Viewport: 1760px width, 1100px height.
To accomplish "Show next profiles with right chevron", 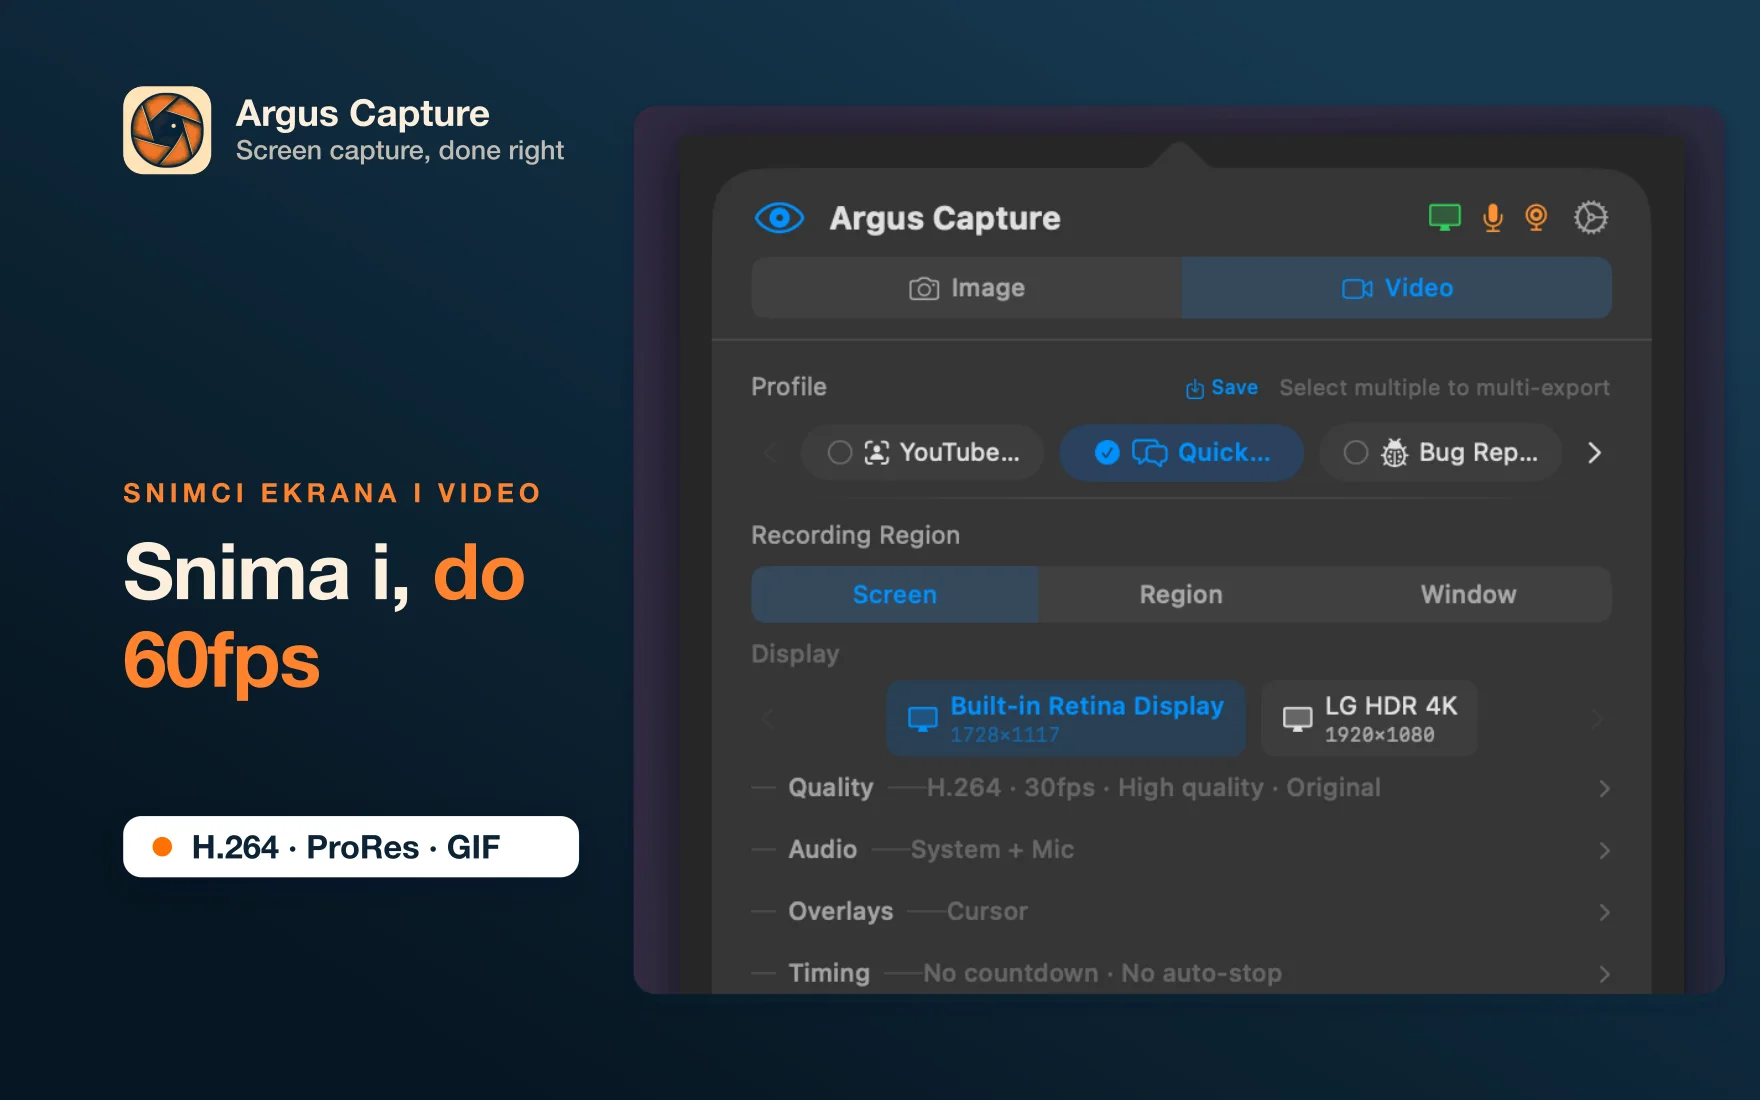I will [x=1594, y=453].
